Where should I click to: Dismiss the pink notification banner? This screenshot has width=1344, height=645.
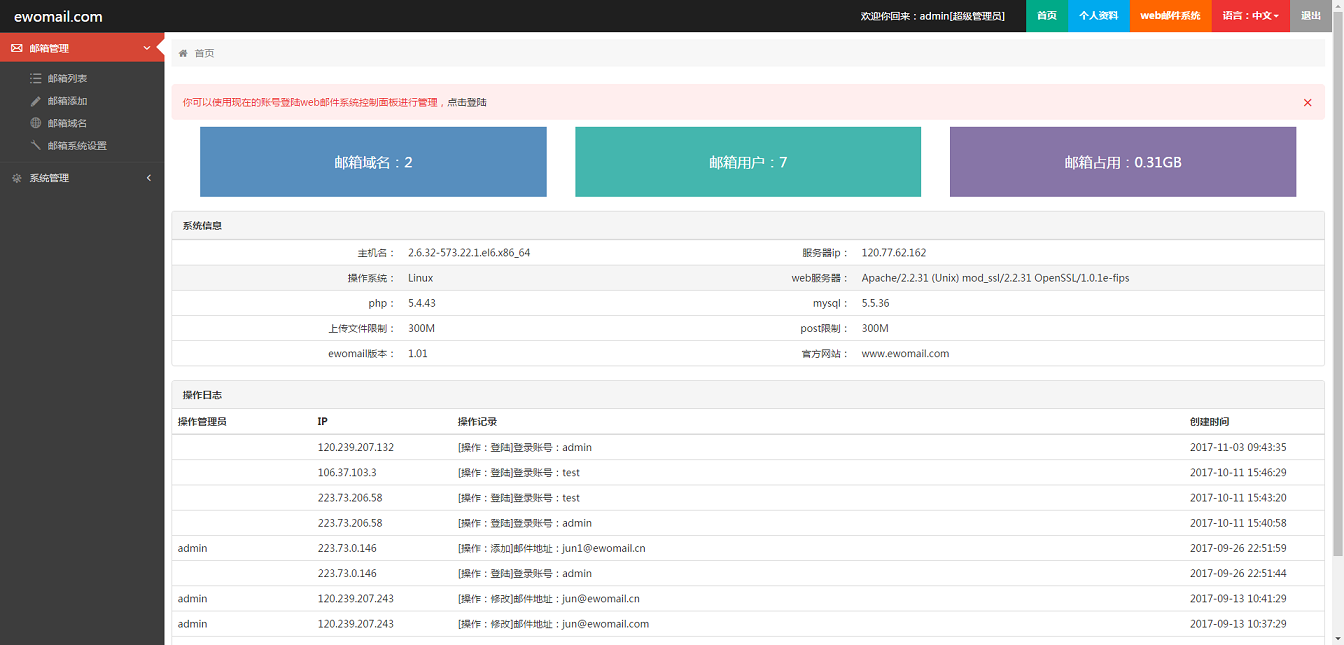pyautogui.click(x=1307, y=102)
